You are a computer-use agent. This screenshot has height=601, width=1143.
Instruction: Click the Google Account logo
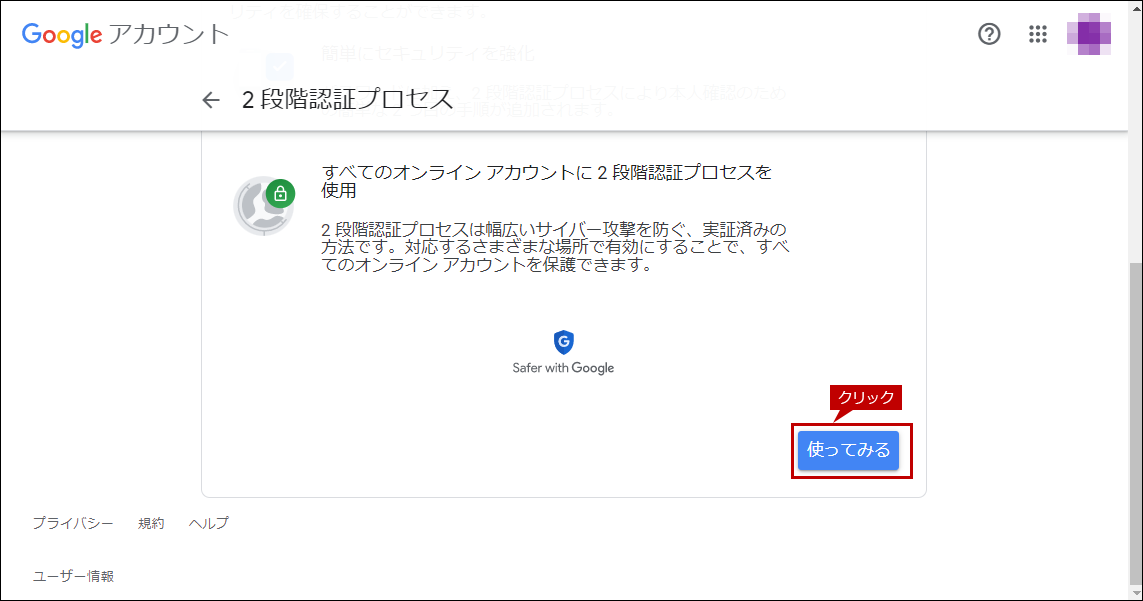click(x=125, y=34)
